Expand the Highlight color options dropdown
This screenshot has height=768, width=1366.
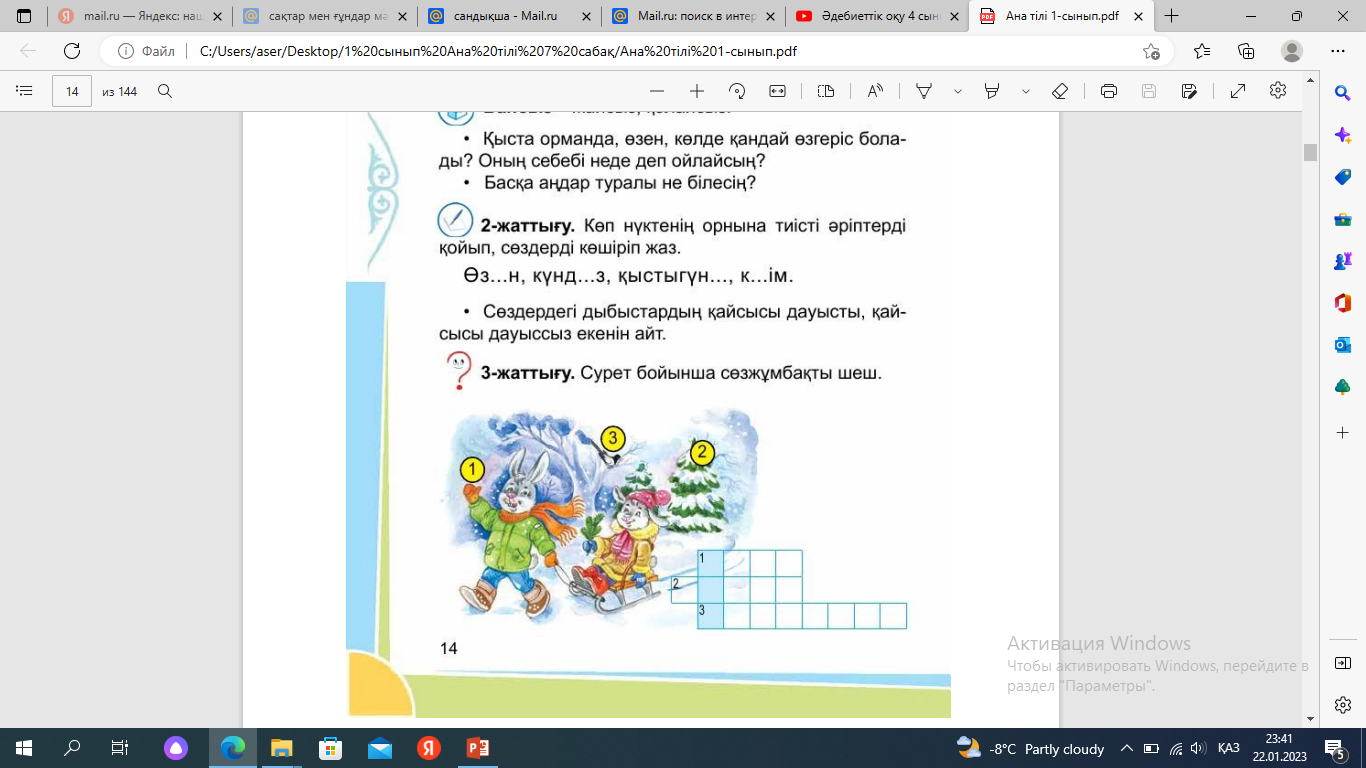pyautogui.click(x=1025, y=91)
